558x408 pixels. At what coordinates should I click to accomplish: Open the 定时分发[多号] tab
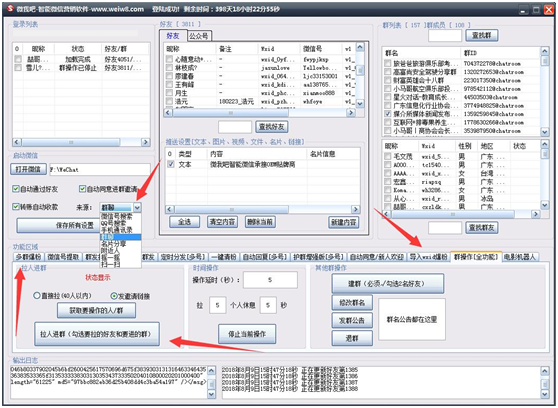point(183,257)
